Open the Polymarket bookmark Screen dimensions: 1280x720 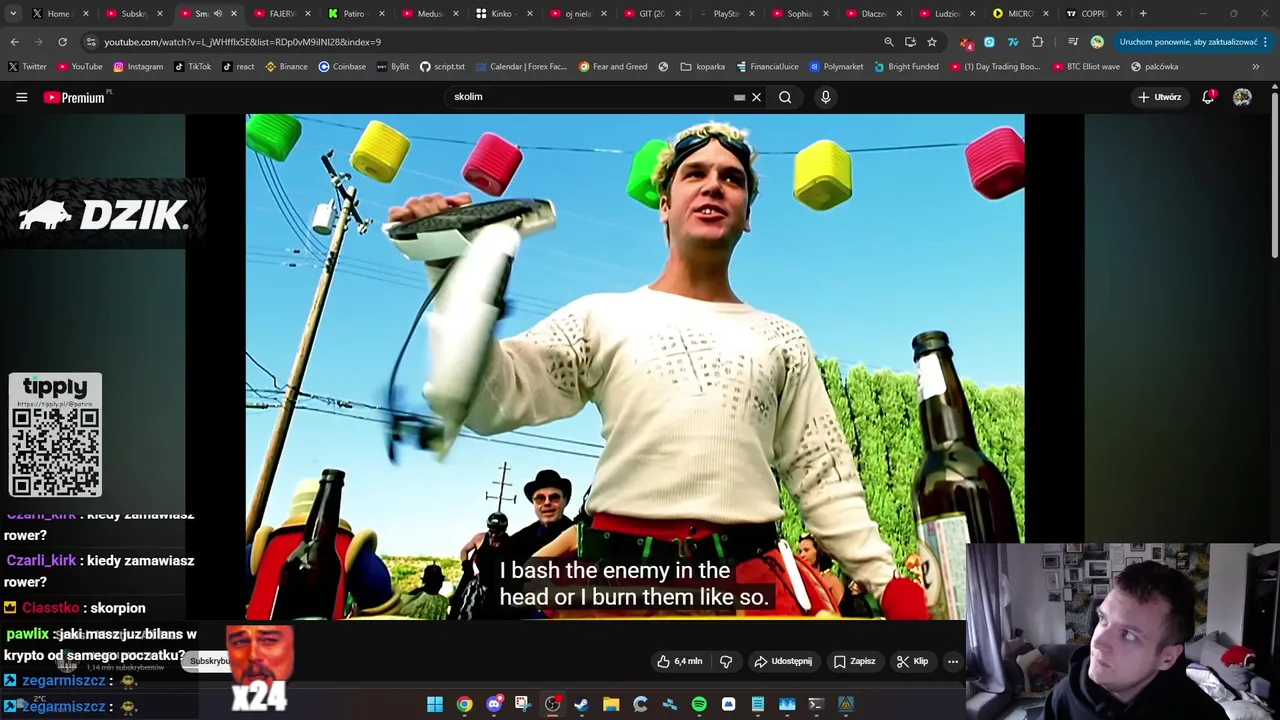[836, 67]
